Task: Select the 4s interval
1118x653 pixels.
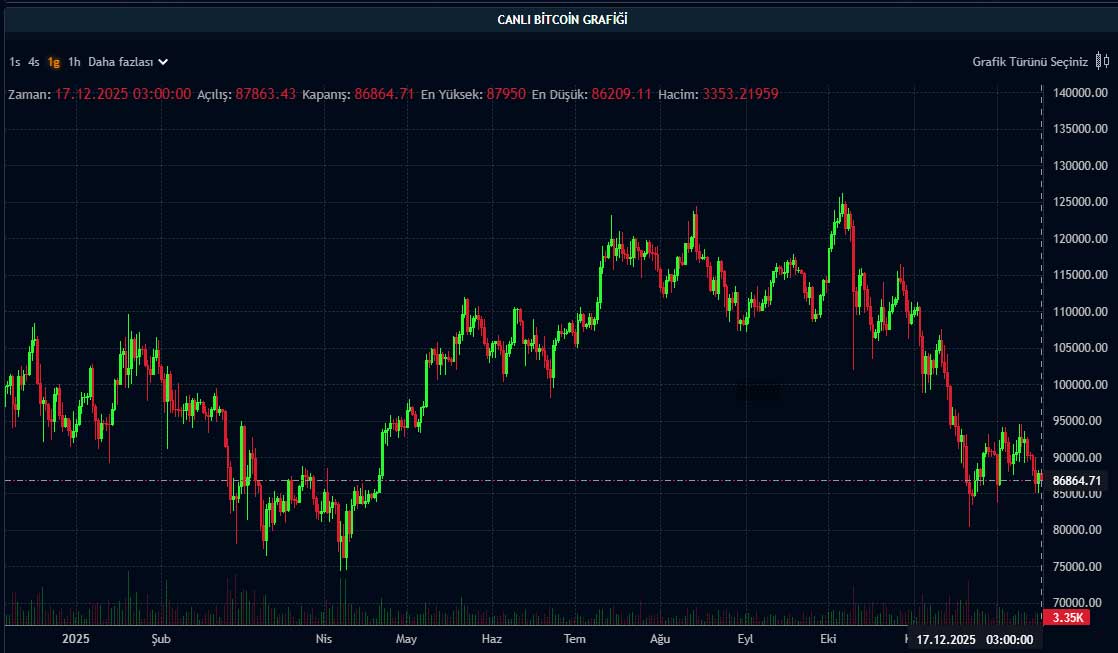Action: coord(34,62)
